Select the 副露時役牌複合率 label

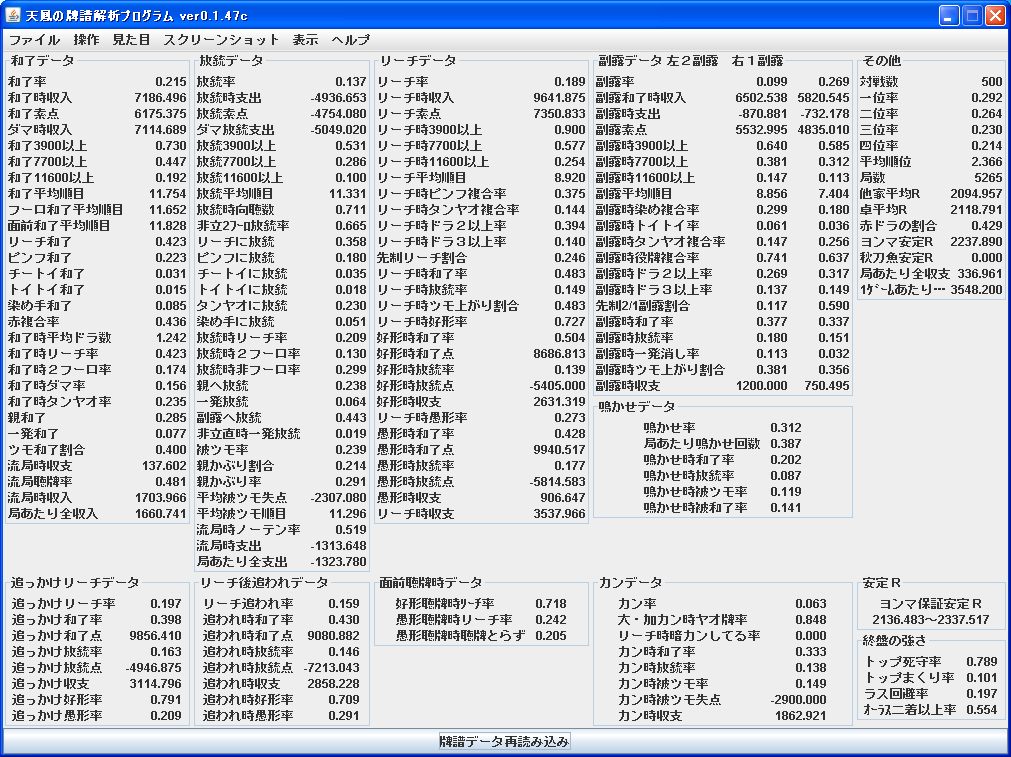click(647, 258)
